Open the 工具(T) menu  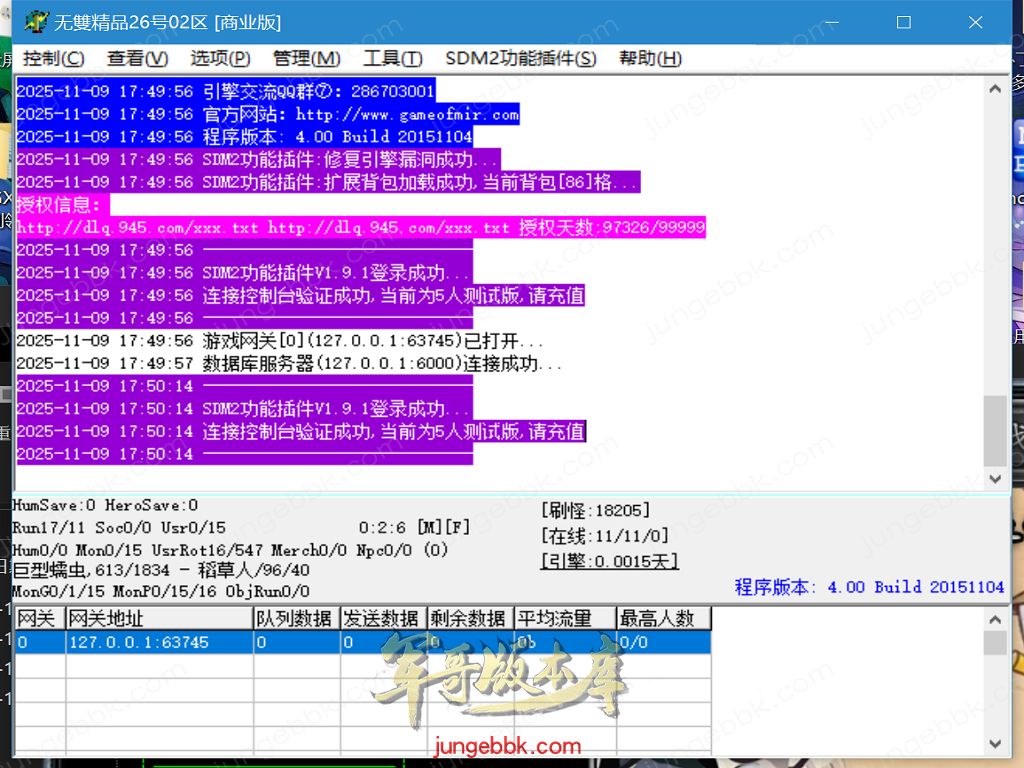point(392,59)
